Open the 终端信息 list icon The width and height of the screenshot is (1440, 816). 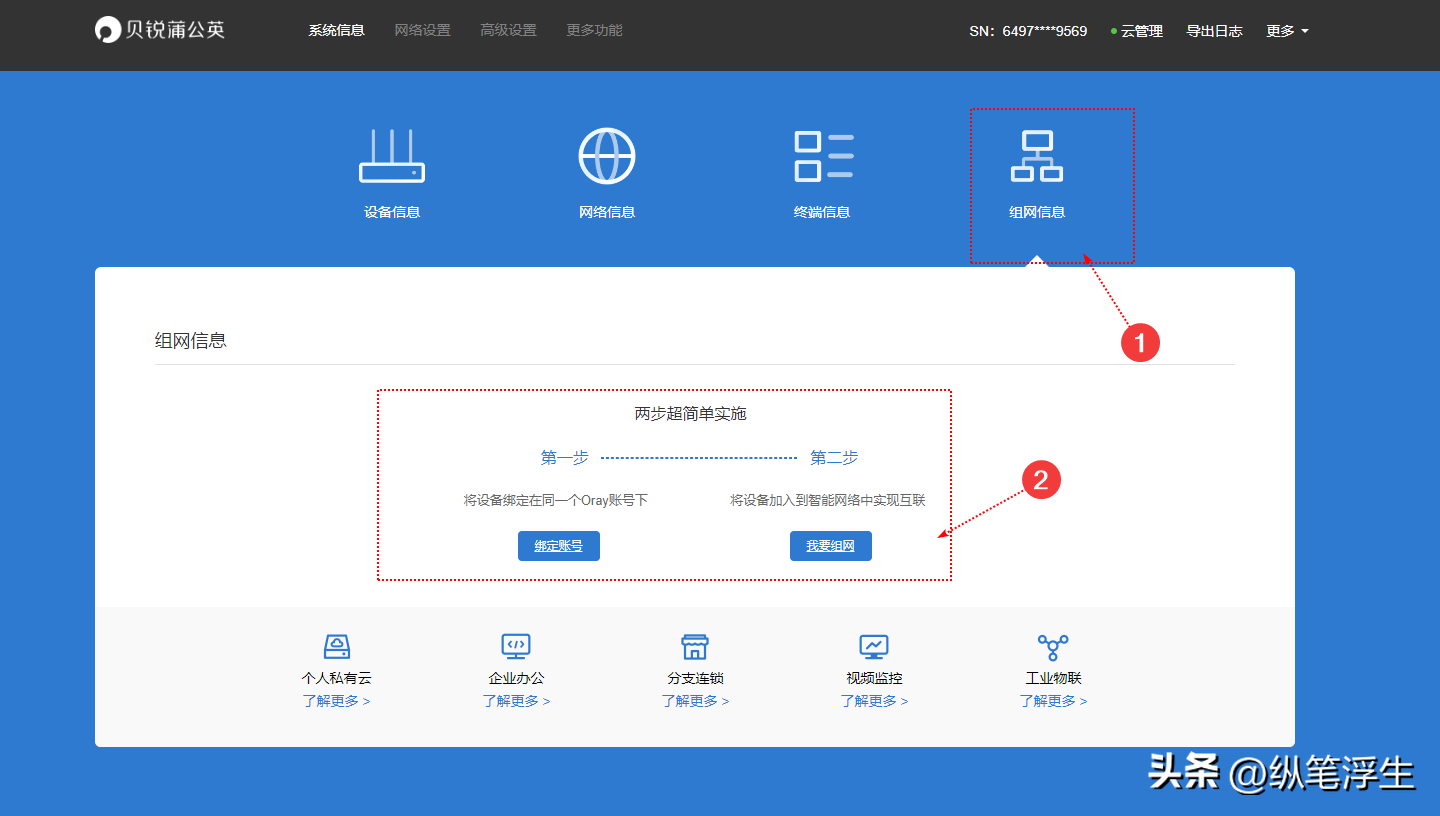click(824, 156)
